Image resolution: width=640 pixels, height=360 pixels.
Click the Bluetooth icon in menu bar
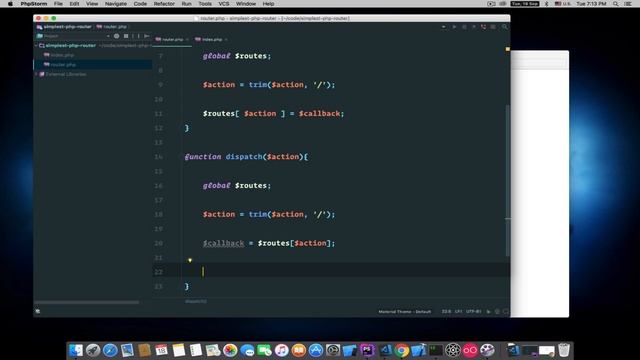(547, 4)
